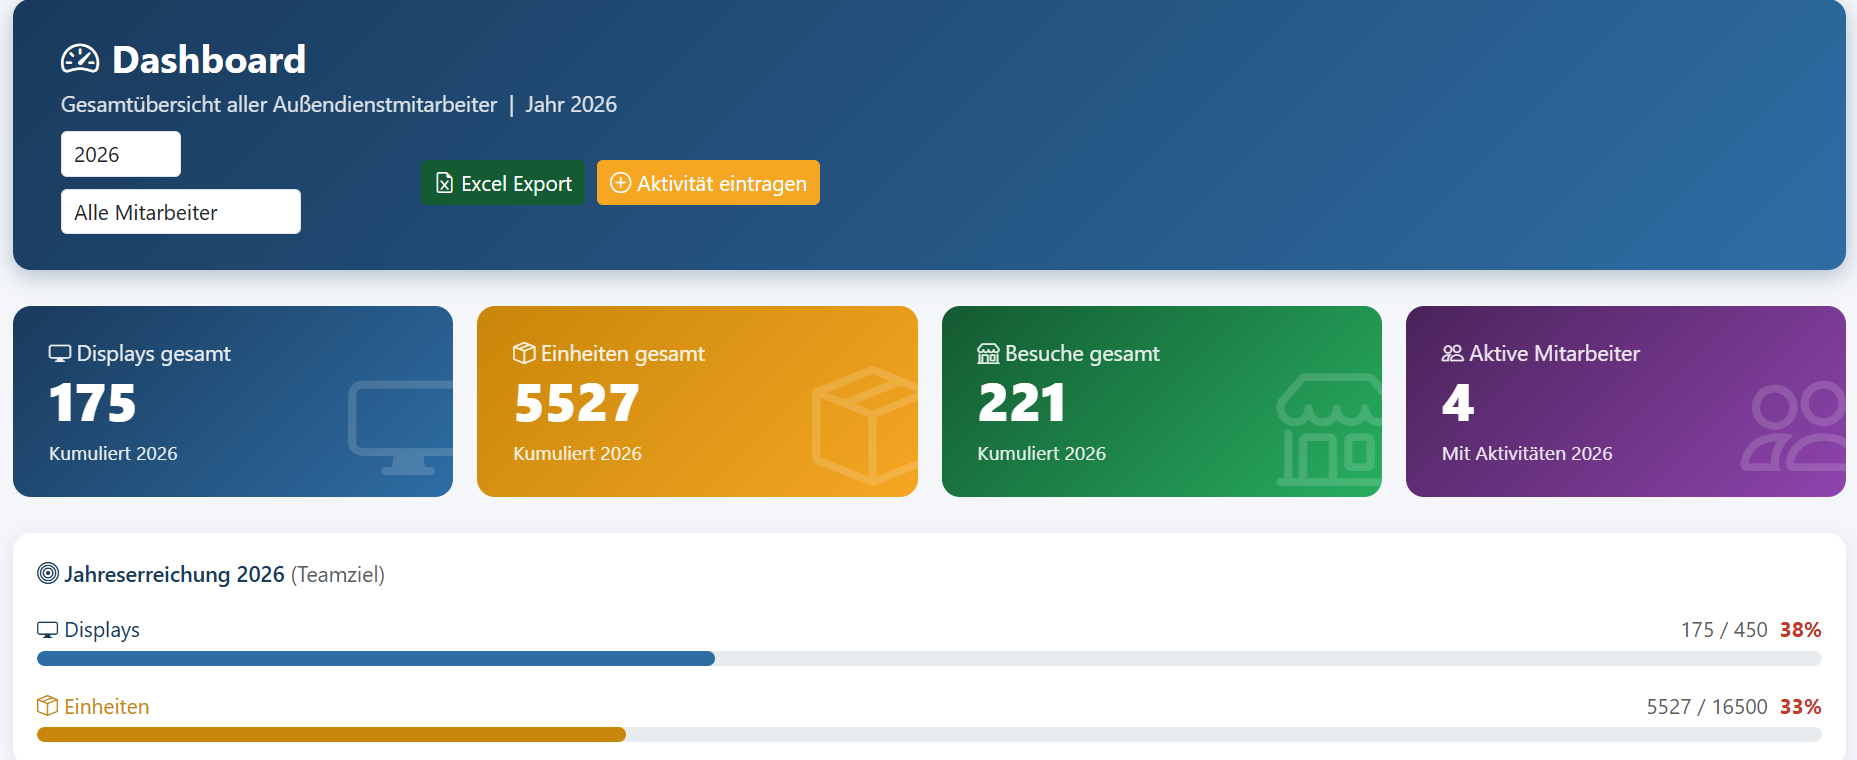Click the large faded monitor icon in Displays card

click(401, 427)
